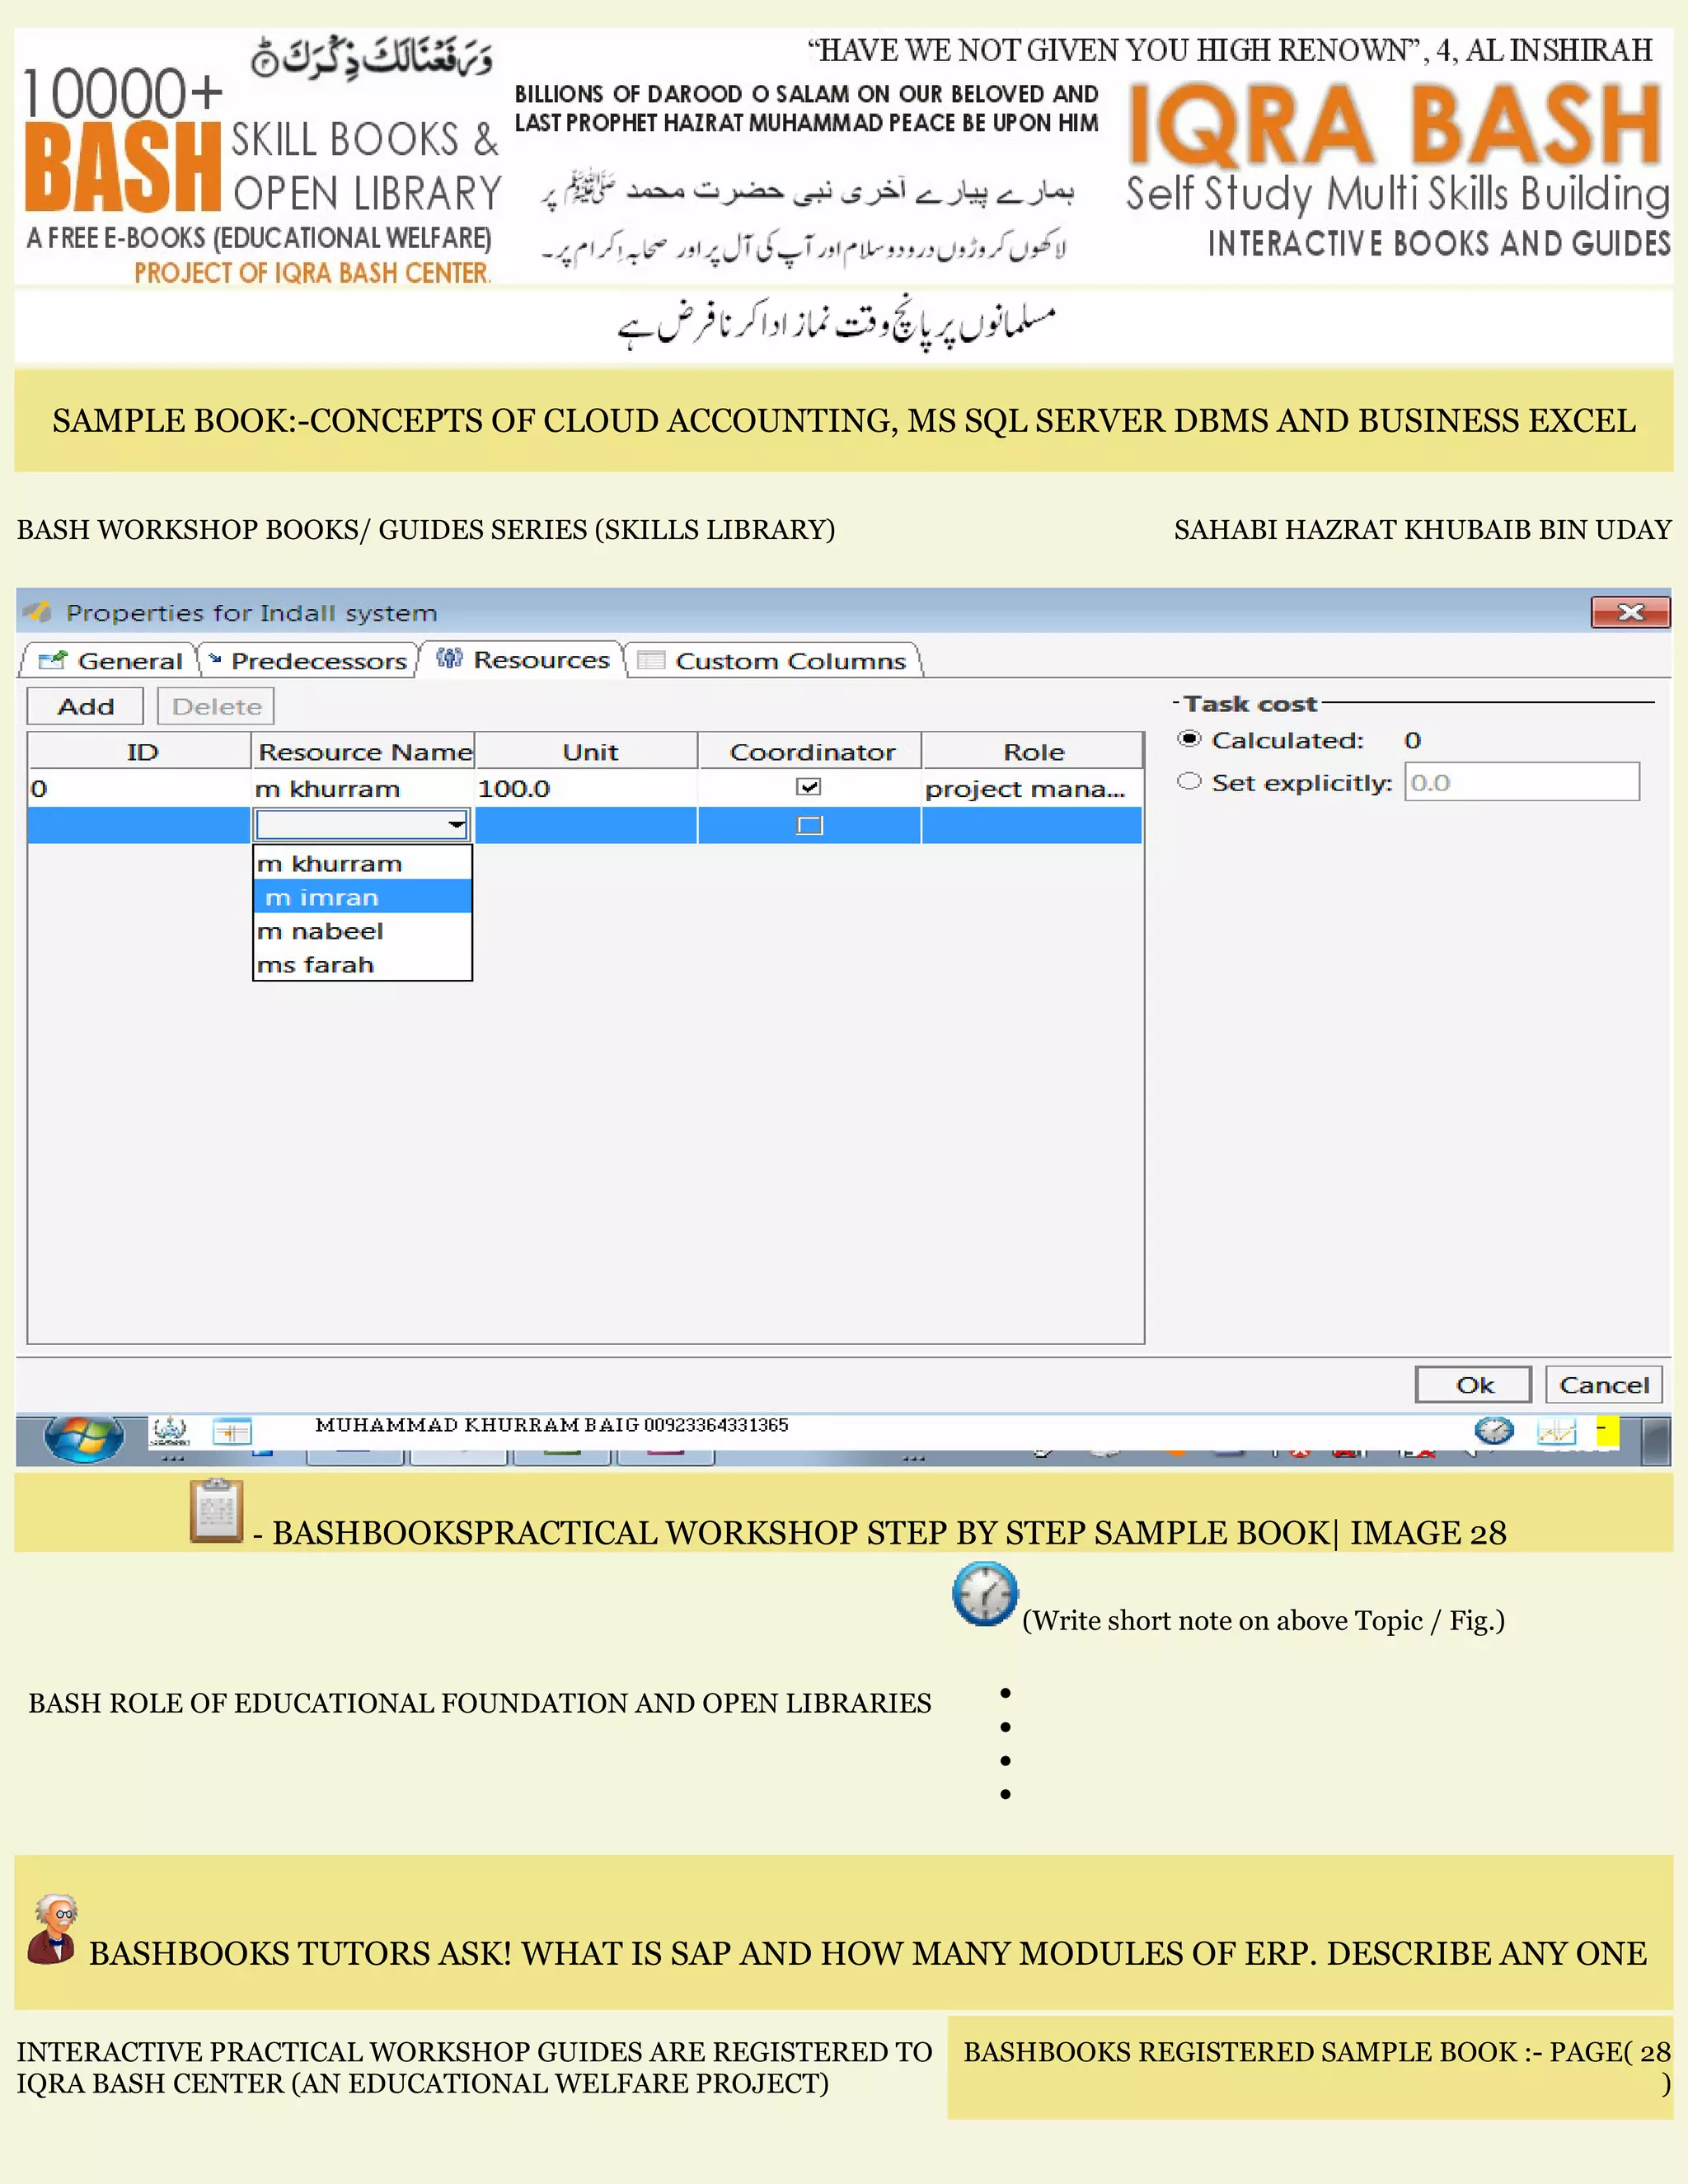Choose ms farah from the dropdown list

(363, 964)
